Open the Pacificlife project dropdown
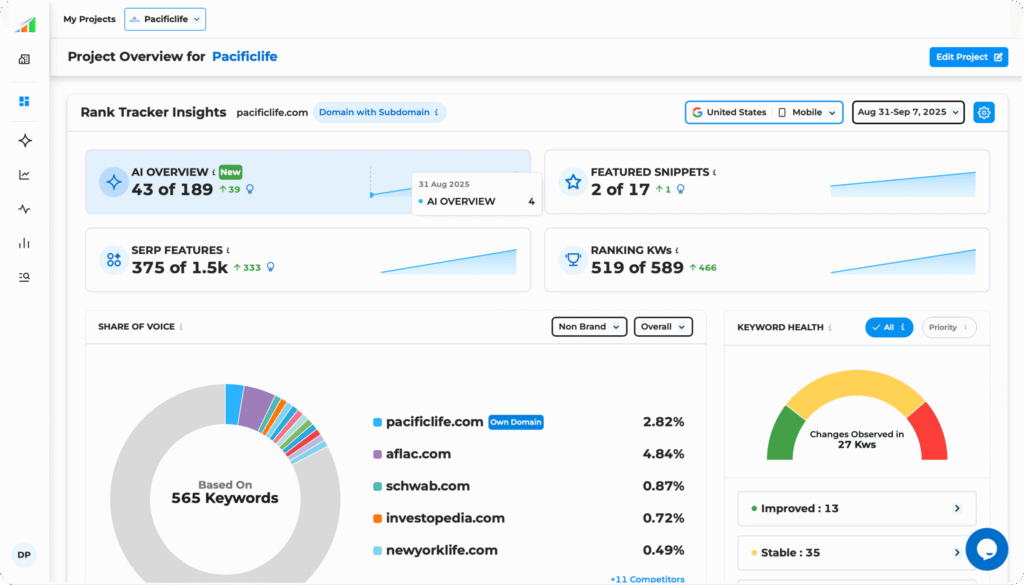The image size is (1024, 585). (165, 19)
